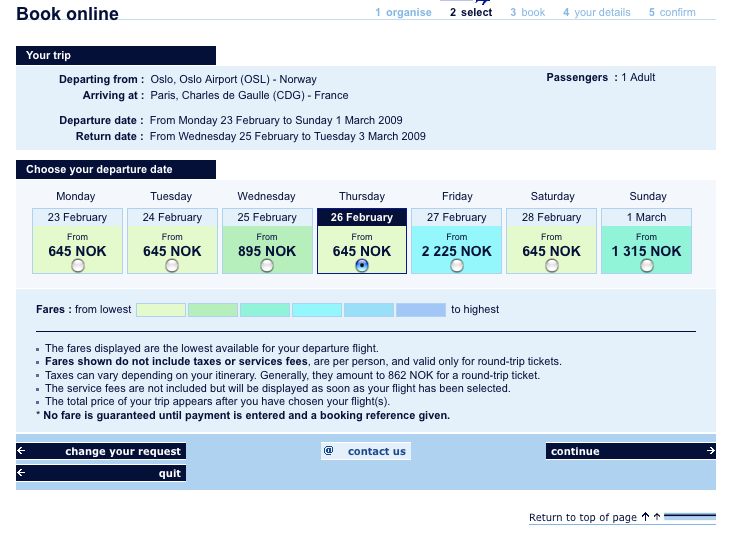The width and height of the screenshot is (729, 537).
Task: Click the Book online page title
Action: click(x=67, y=13)
